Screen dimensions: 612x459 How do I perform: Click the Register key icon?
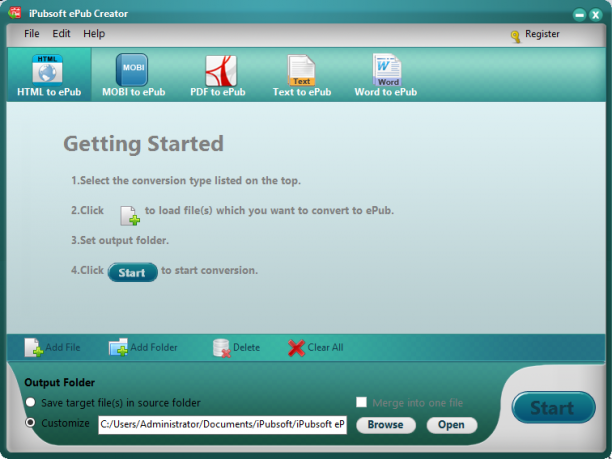[516, 37]
